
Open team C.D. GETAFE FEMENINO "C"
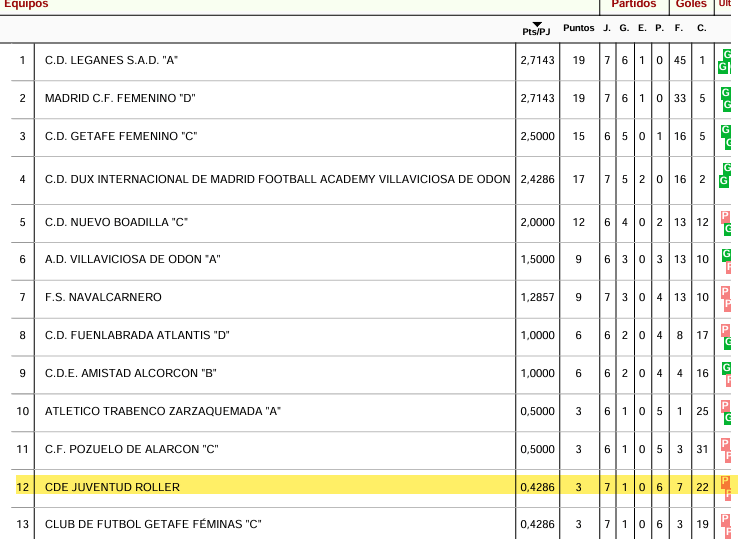point(121,137)
